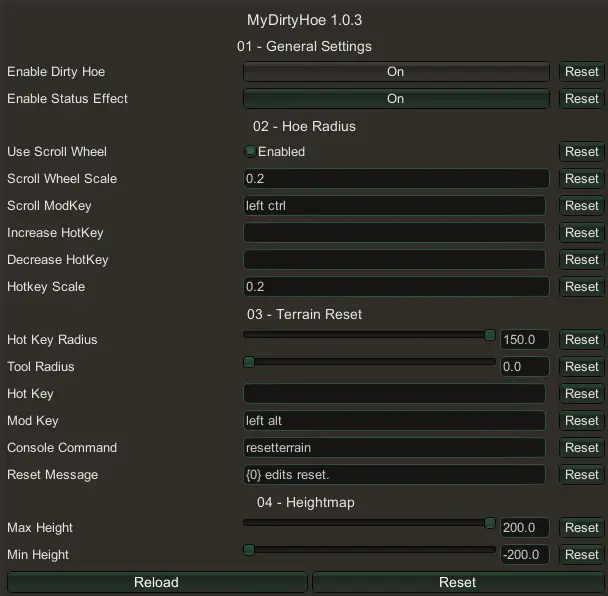Image resolution: width=608 pixels, height=596 pixels.
Task: Click the Reset Message text field
Action: click(x=394, y=475)
